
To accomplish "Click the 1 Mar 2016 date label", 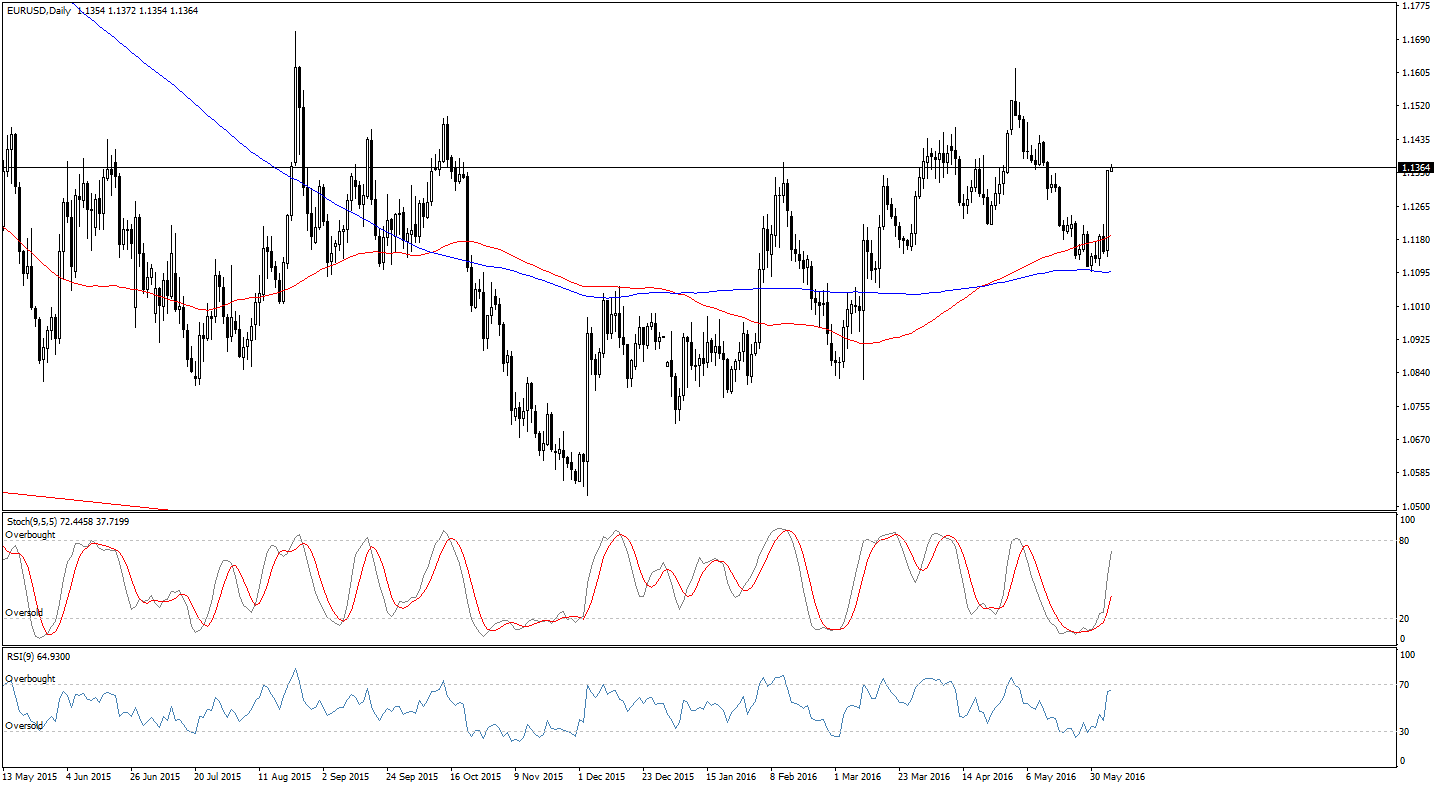I will 857,776.
